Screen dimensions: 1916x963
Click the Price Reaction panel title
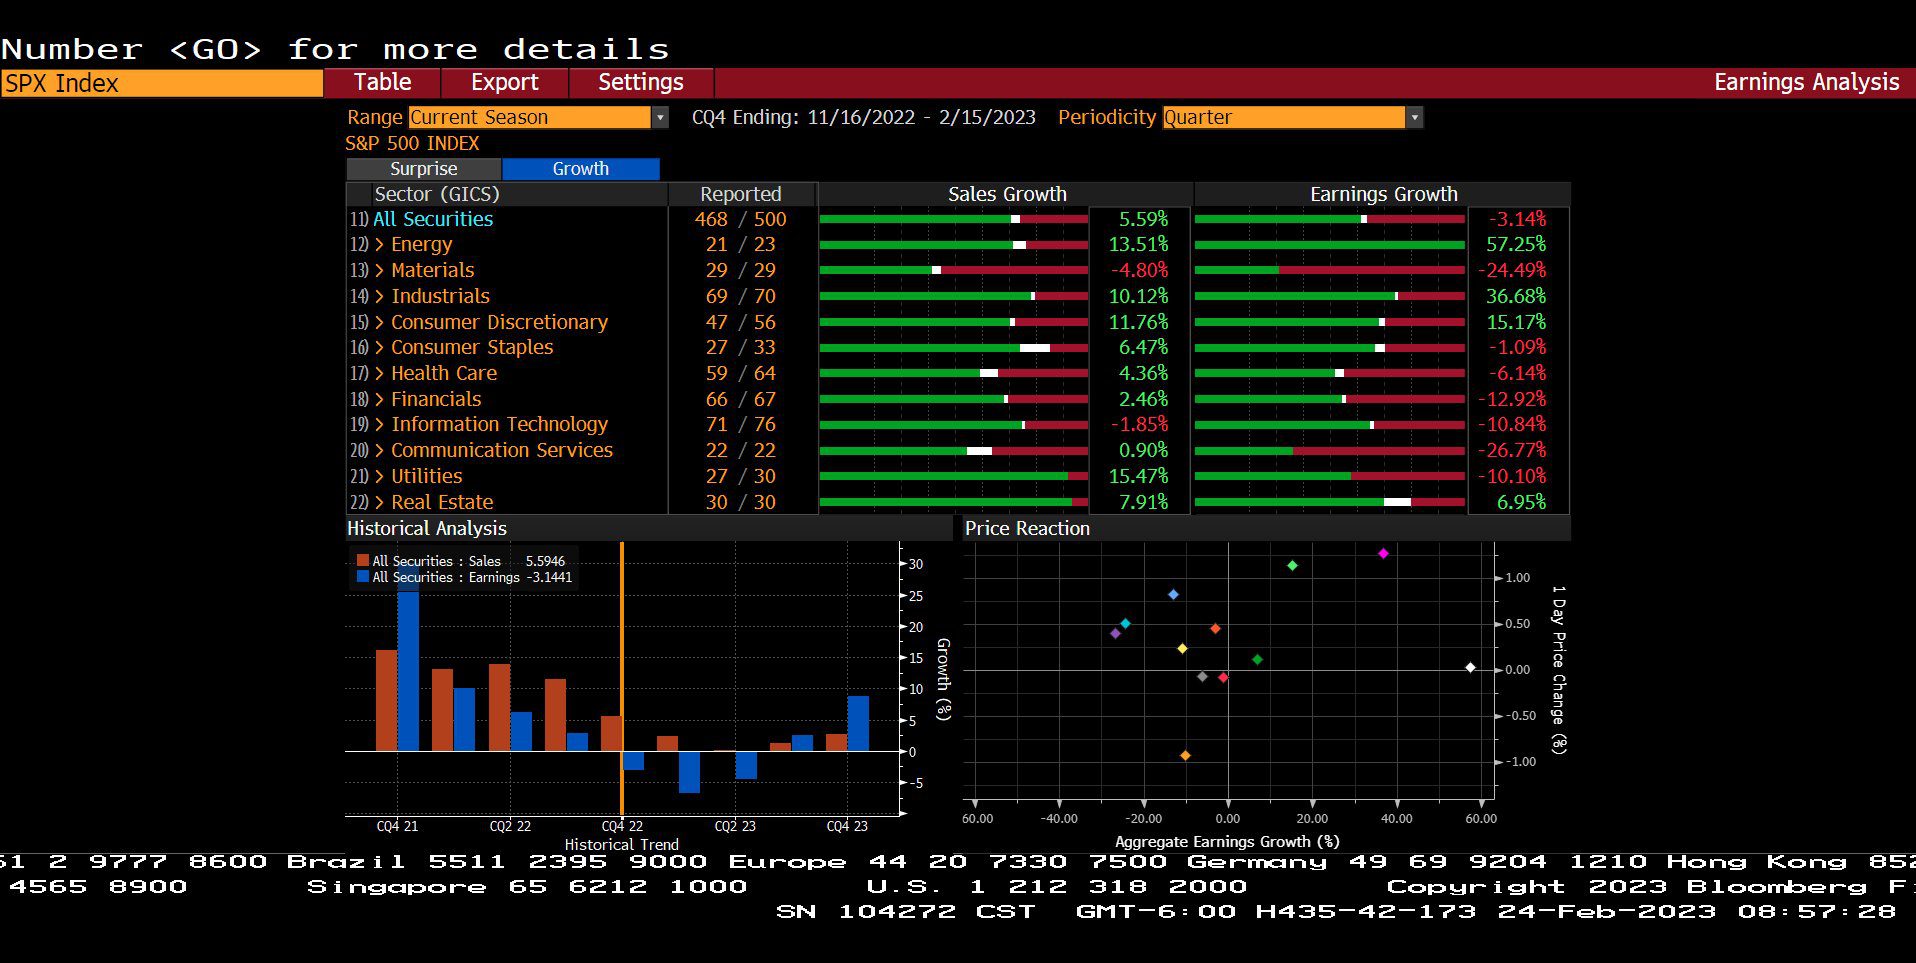[x=1027, y=528]
